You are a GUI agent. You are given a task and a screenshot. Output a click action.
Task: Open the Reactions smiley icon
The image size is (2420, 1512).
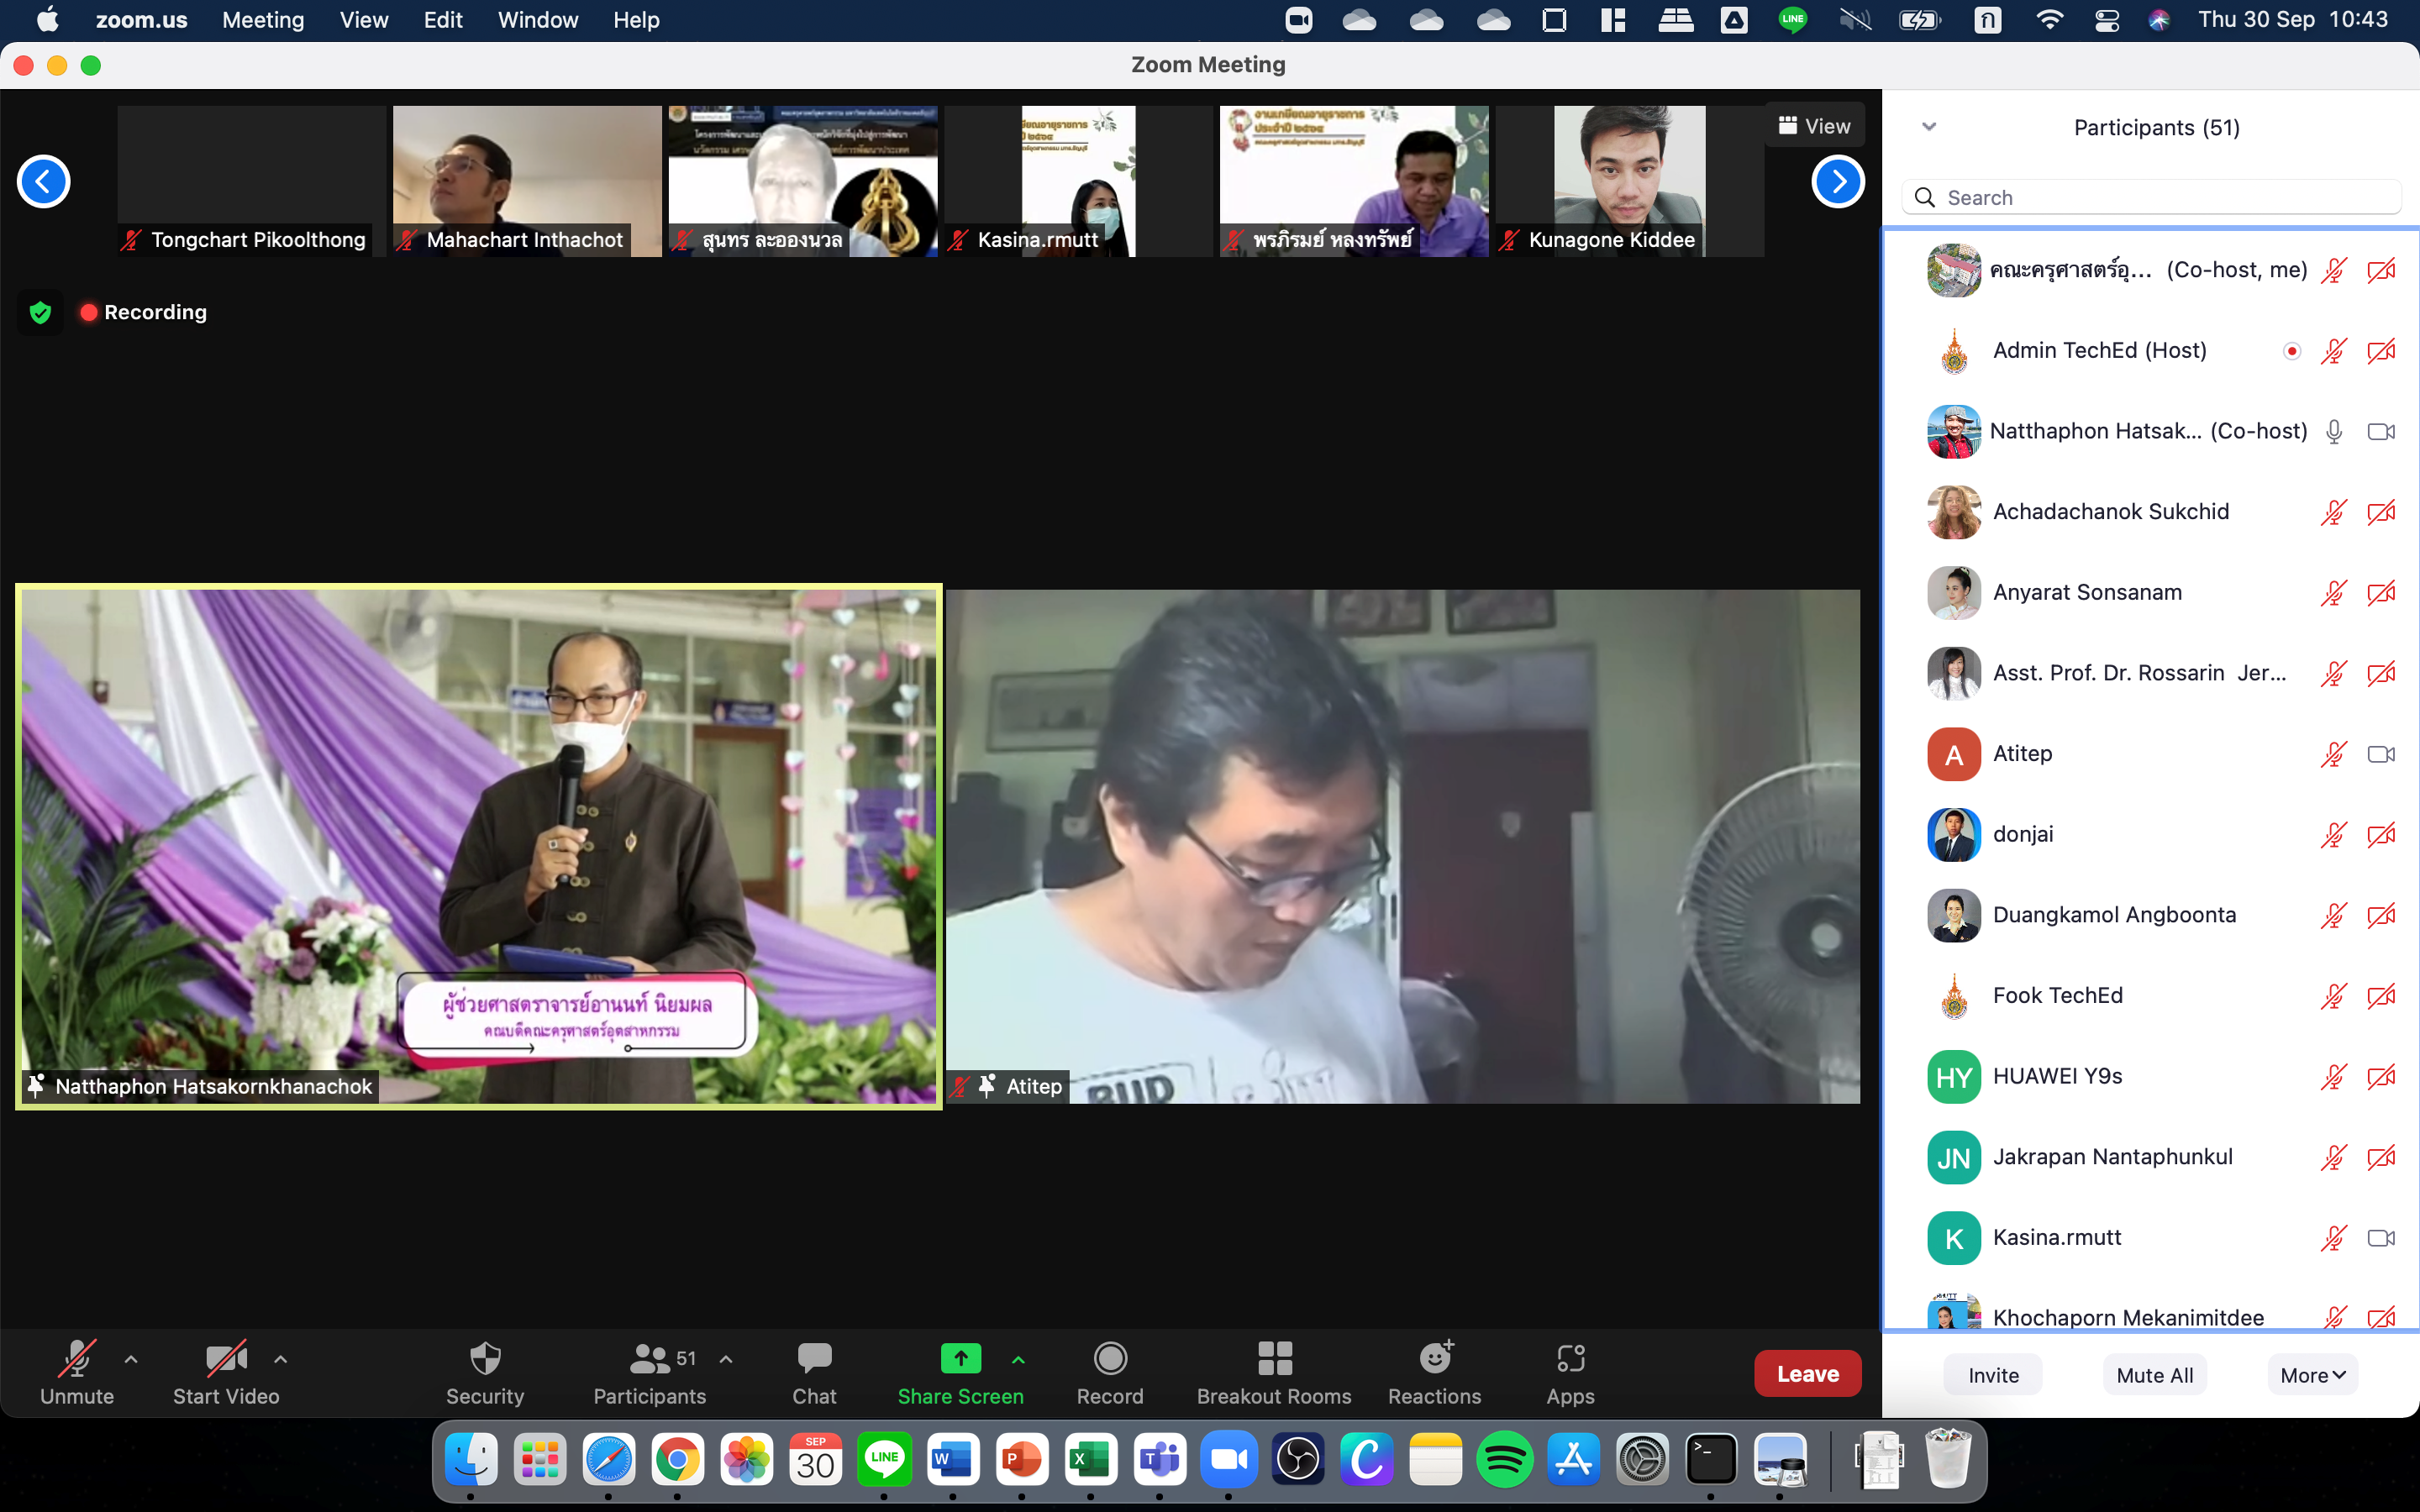click(x=1435, y=1359)
